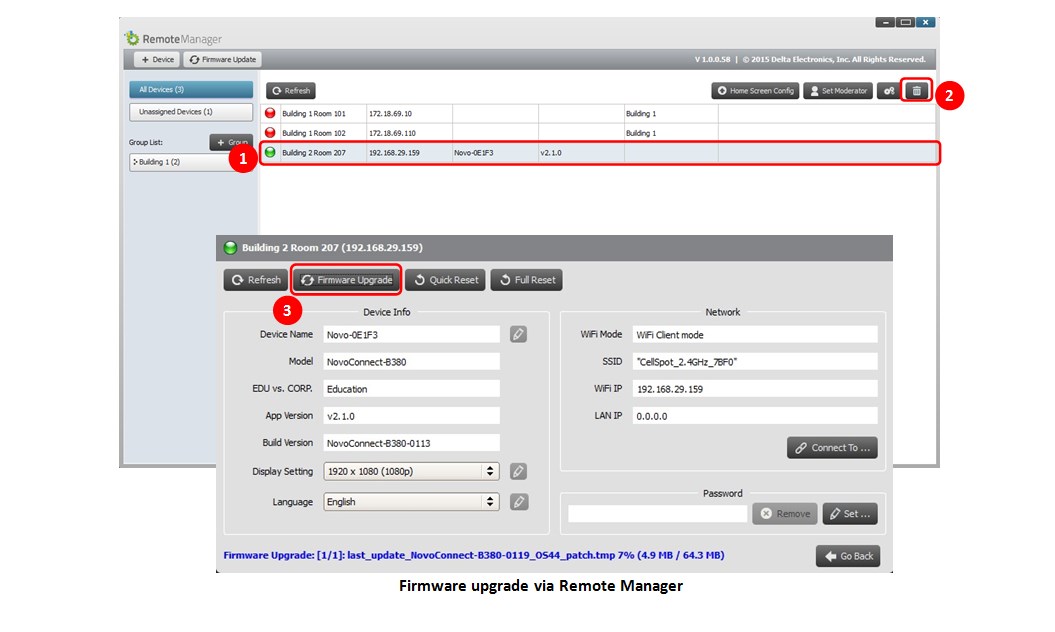Click Model field NovoConnect-B380
Screen dimensions: 1055x632
coord(411,361)
